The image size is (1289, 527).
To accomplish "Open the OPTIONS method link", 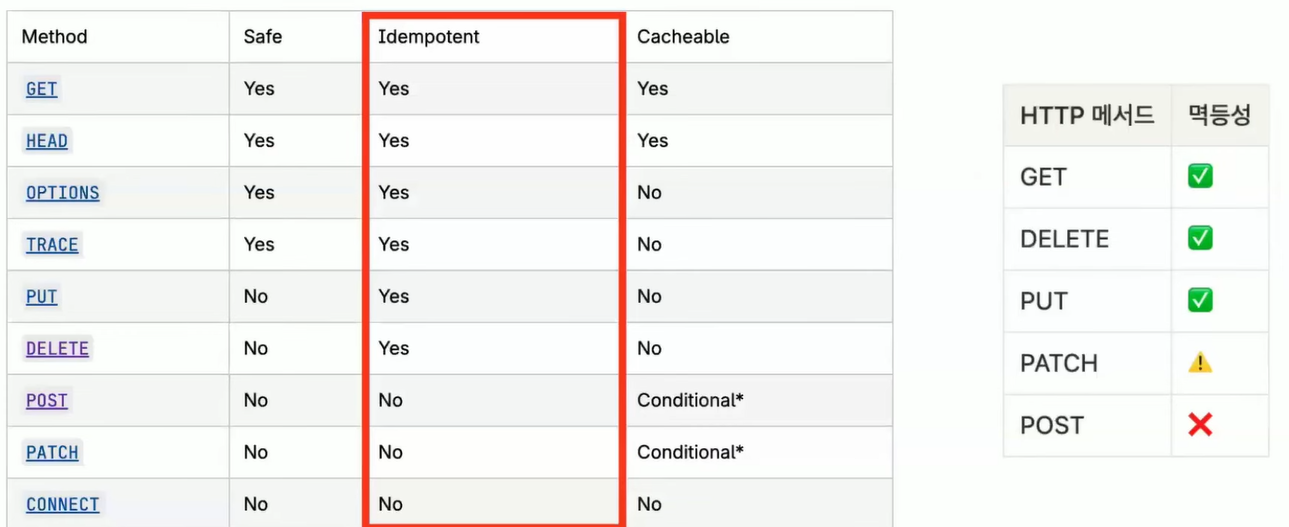I will (x=63, y=193).
